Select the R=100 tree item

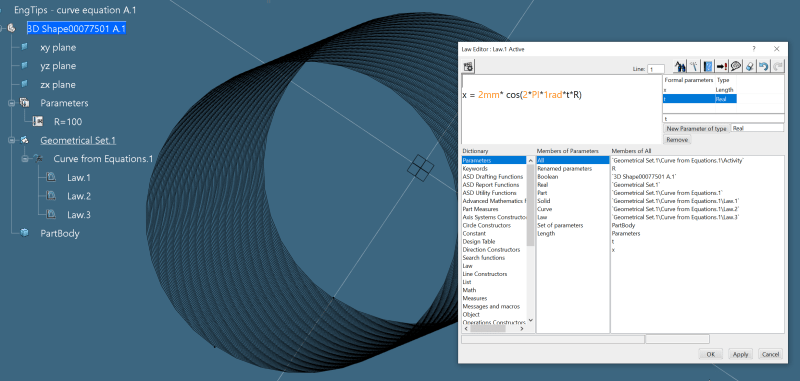68,121
